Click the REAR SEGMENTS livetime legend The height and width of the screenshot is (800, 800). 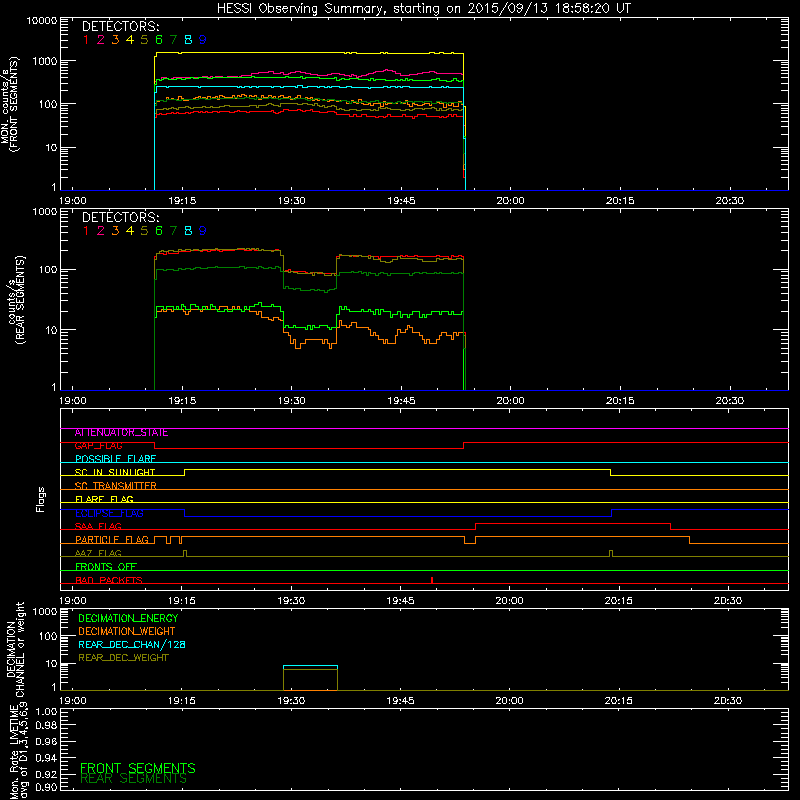133,779
